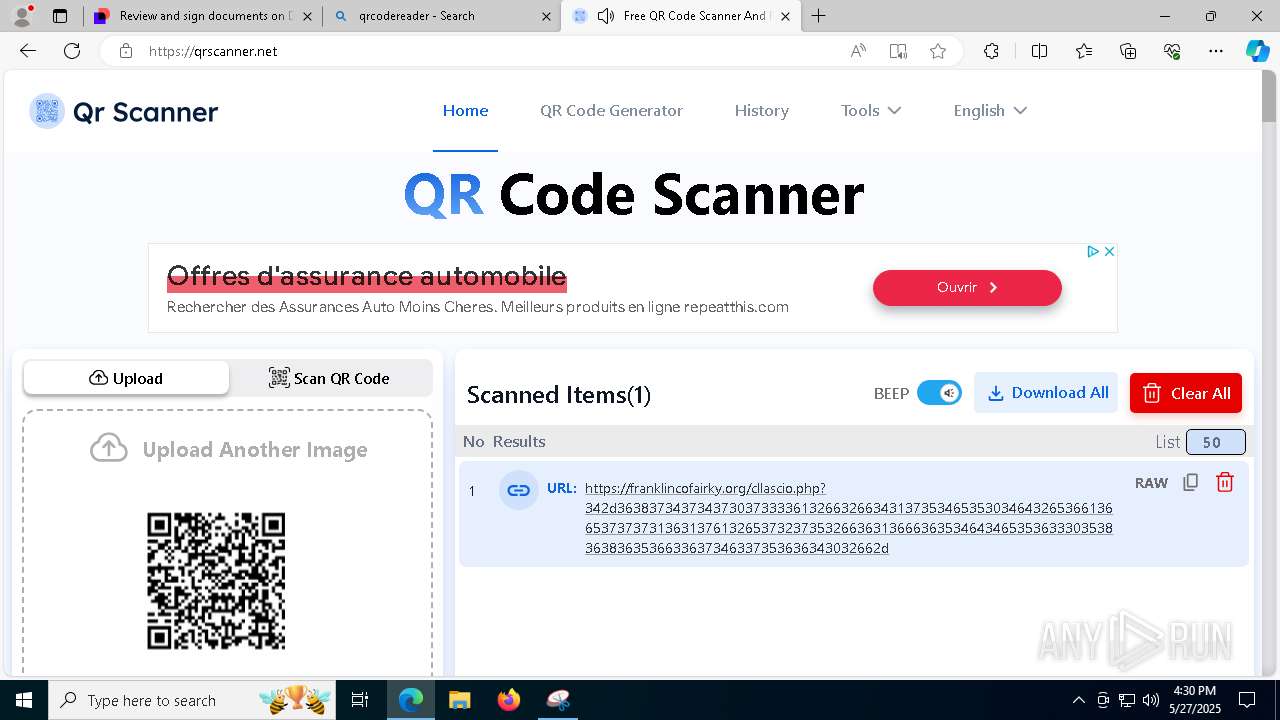Open the browser Extensions icon
The image size is (1280, 720).
(x=991, y=51)
